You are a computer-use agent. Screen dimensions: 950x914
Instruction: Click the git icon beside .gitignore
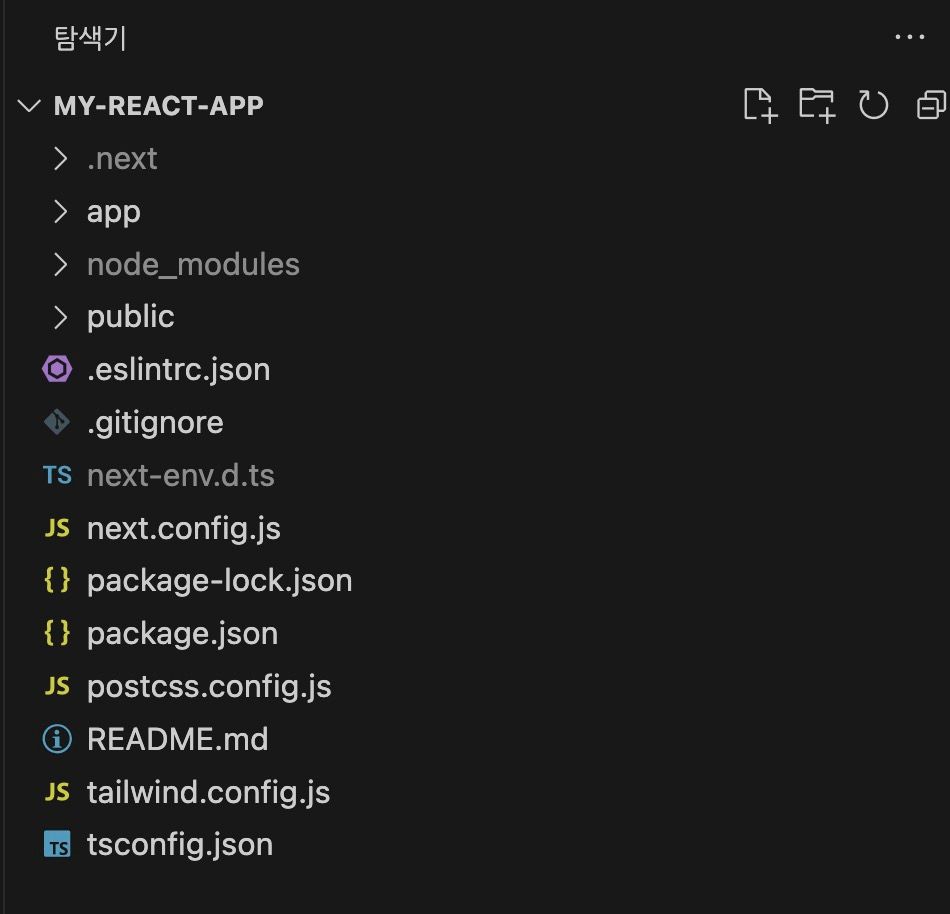tap(58, 422)
